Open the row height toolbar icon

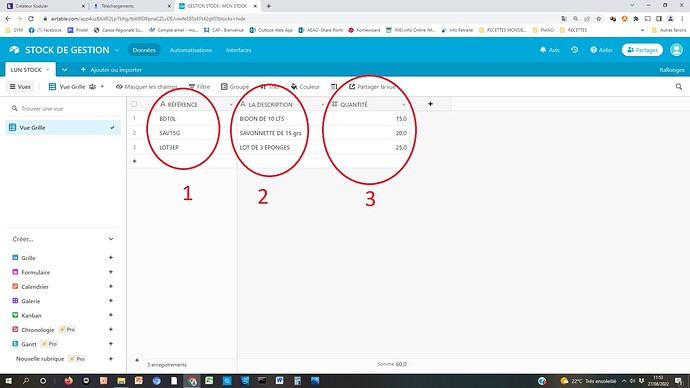point(334,87)
